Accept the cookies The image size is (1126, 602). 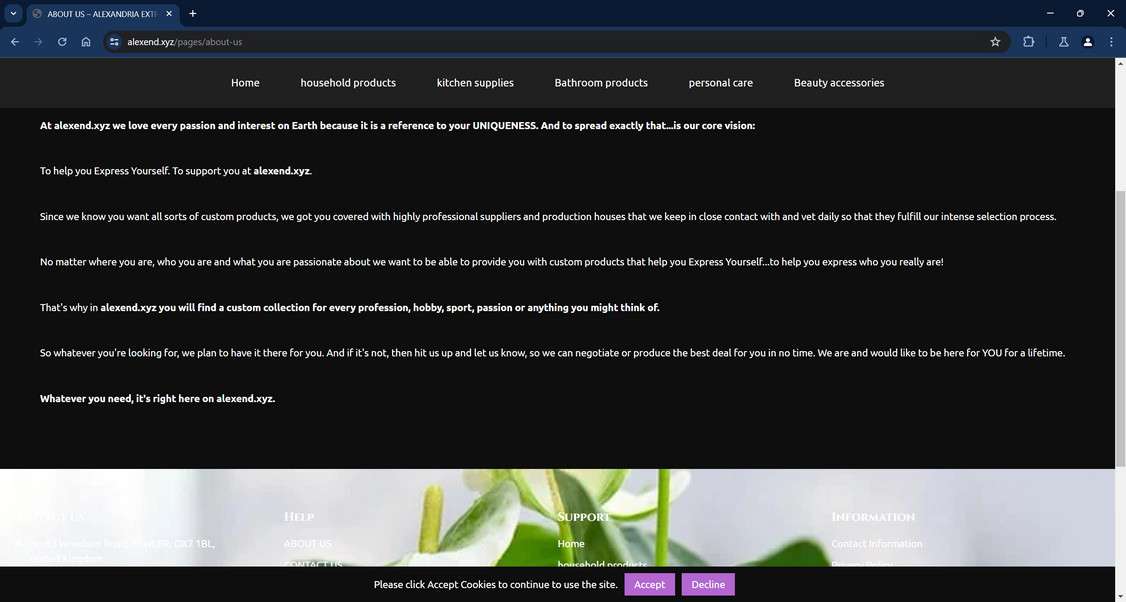point(649,584)
